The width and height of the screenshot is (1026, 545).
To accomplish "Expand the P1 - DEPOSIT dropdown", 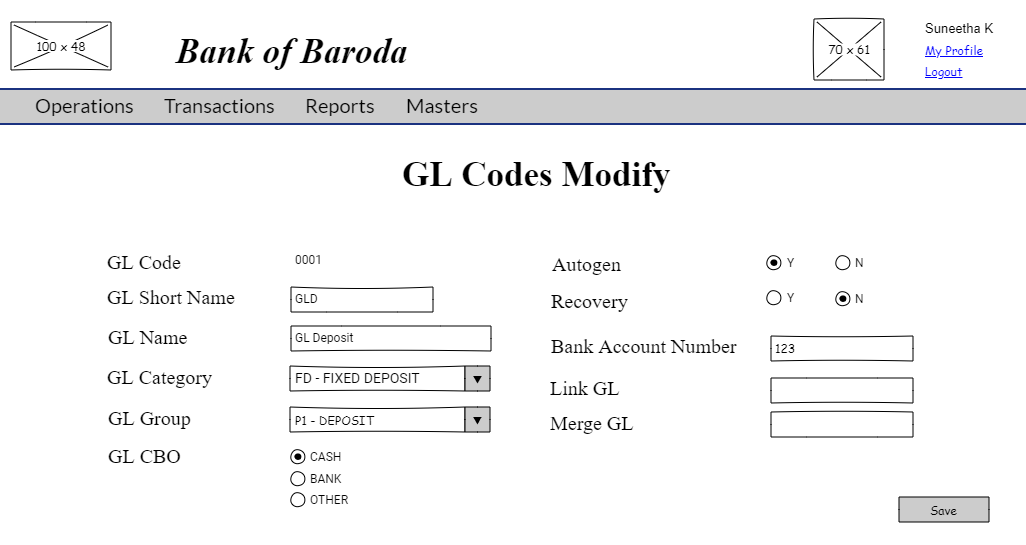I will pyautogui.click(x=477, y=420).
